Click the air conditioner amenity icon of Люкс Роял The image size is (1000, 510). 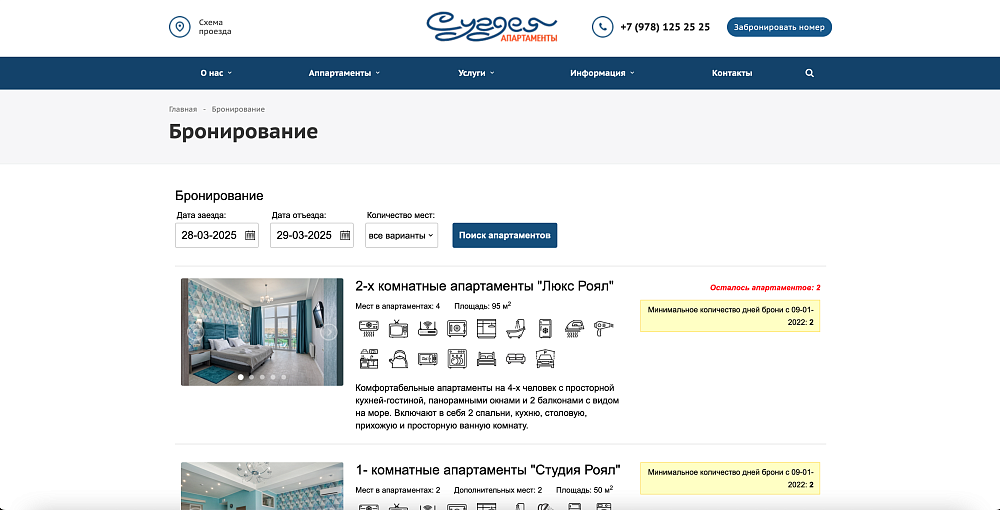[x=368, y=328]
